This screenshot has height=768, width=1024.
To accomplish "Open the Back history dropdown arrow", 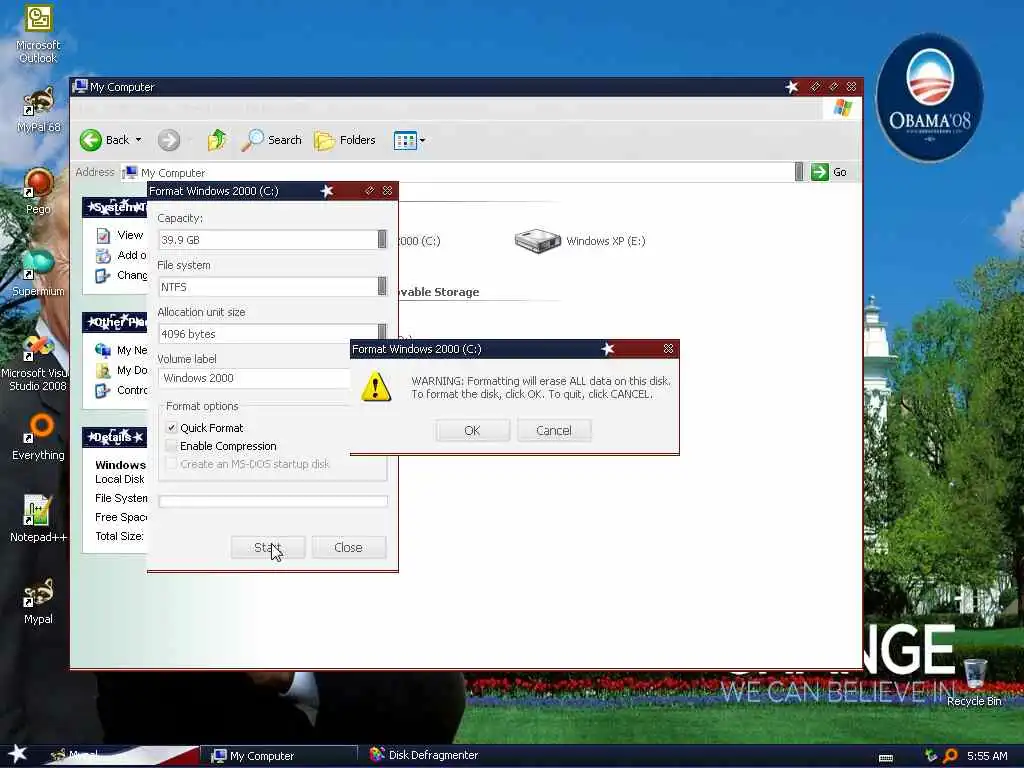I will pos(138,140).
